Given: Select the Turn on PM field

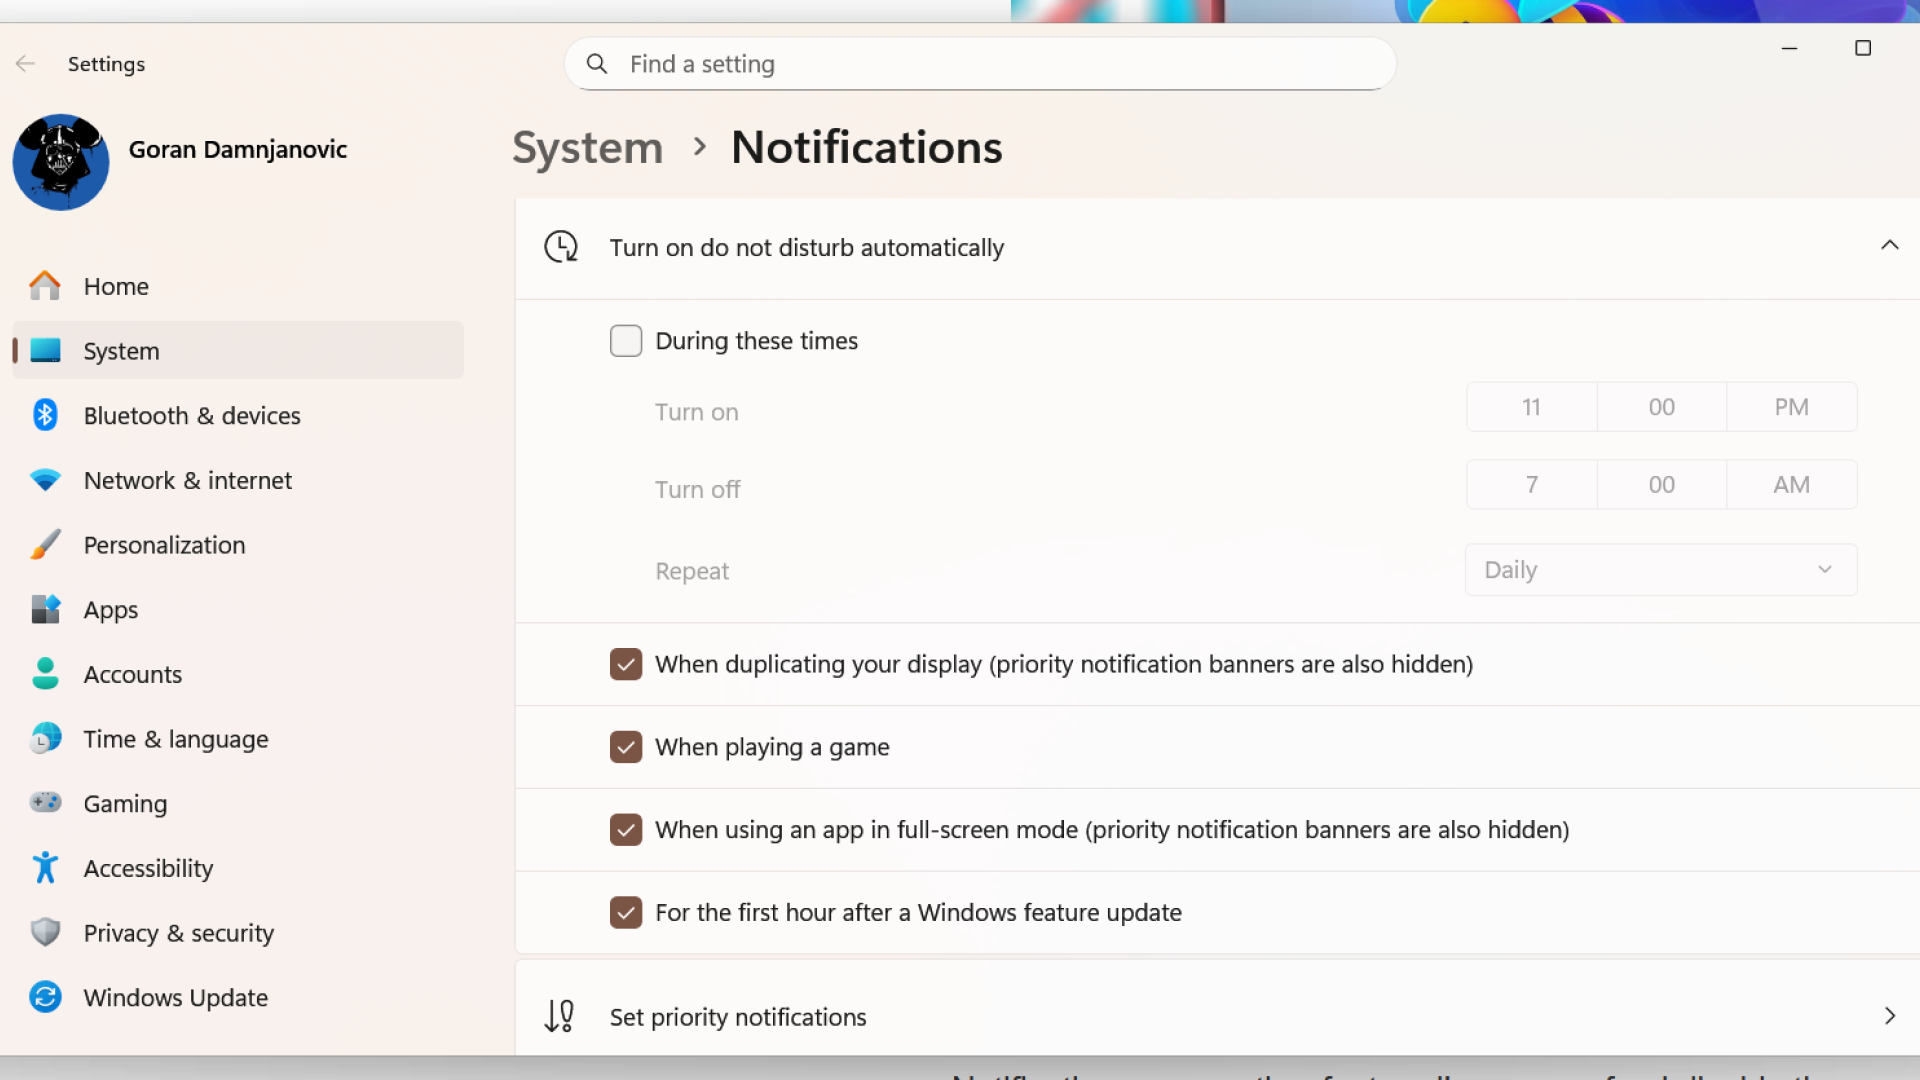Looking at the screenshot, I should point(1792,407).
